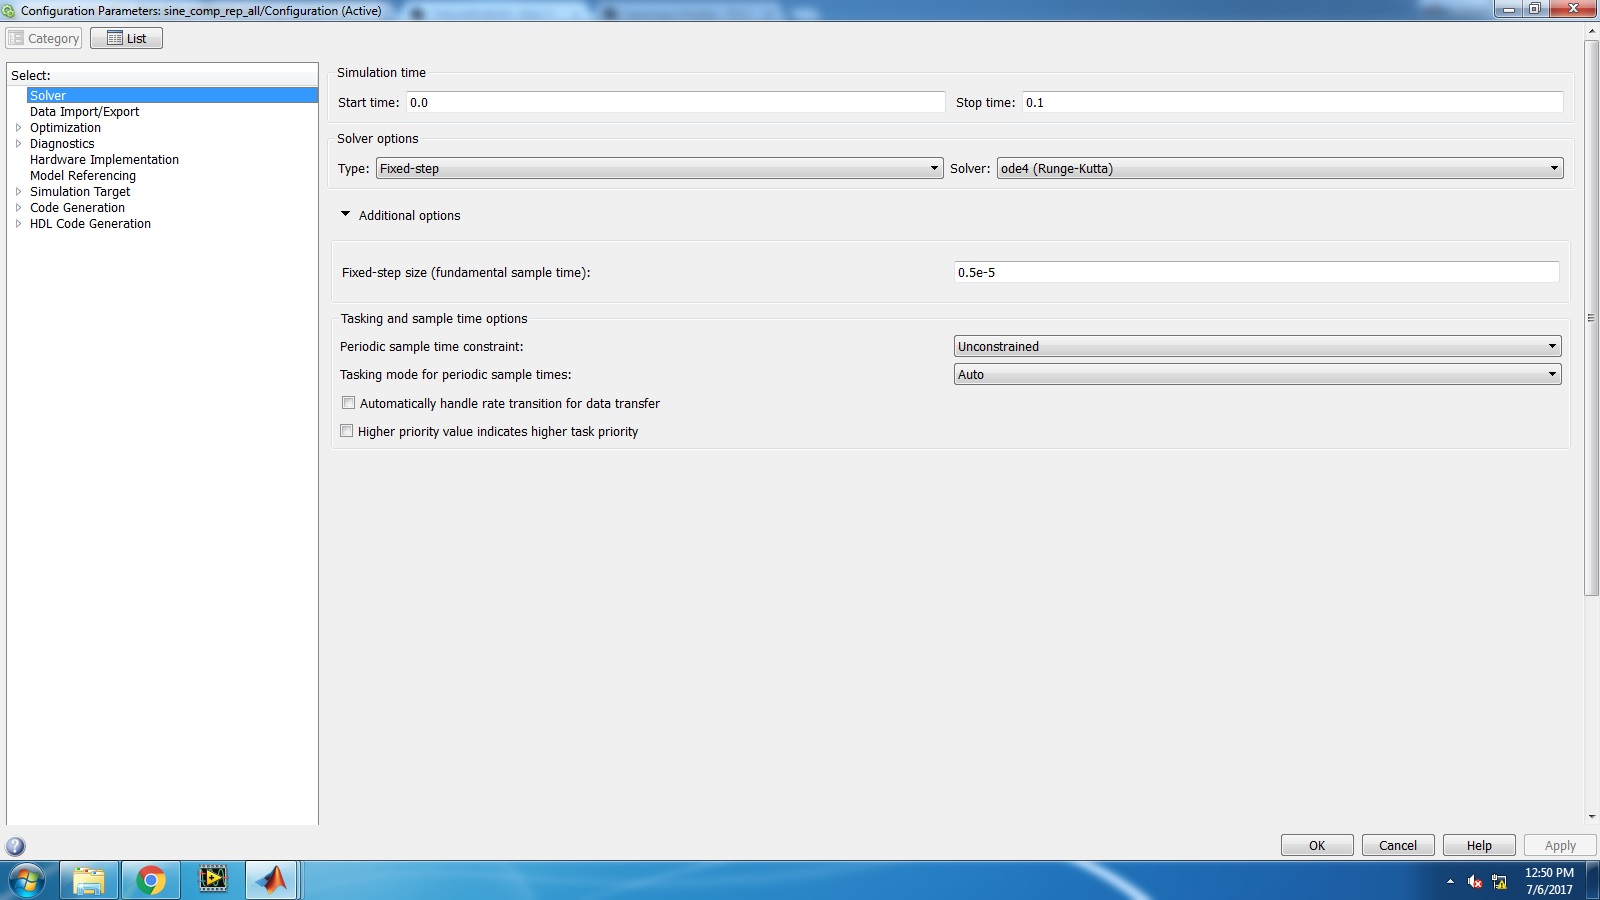This screenshot has width=1600, height=900.
Task: Switch to List view
Action: (126, 38)
